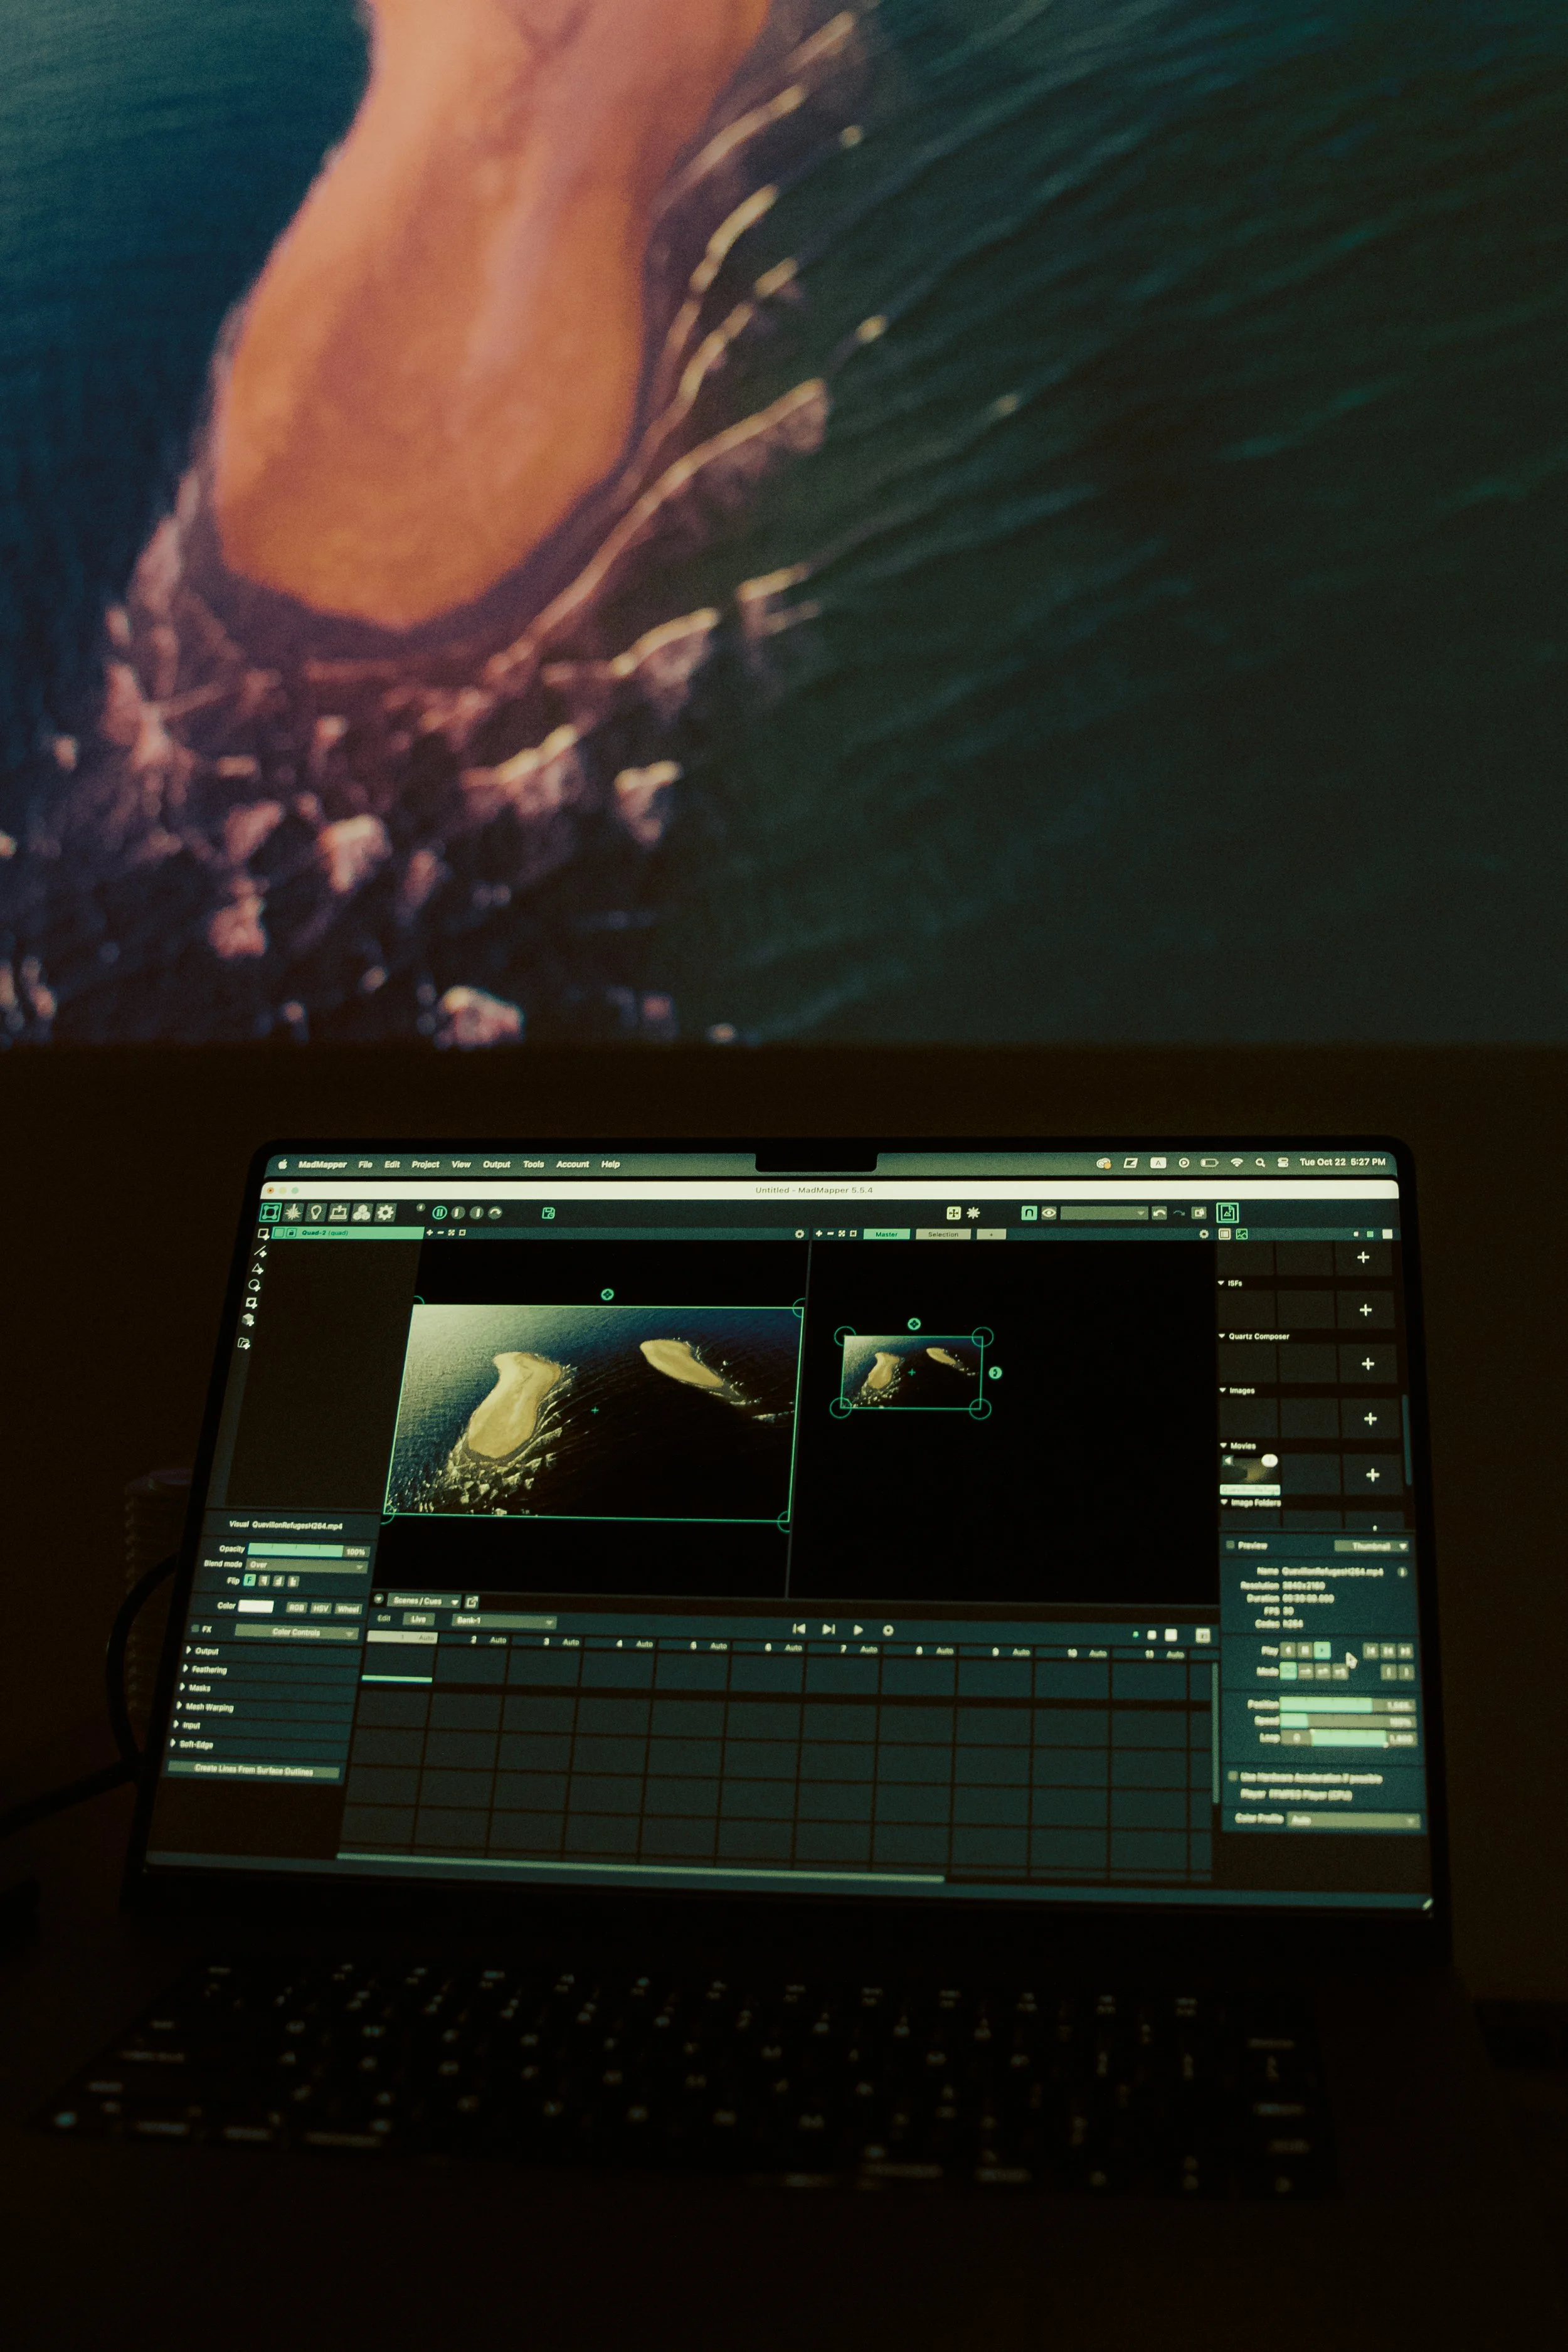The width and height of the screenshot is (1568, 2352).
Task: Click the save project floppy icon
Action: point(548,1213)
